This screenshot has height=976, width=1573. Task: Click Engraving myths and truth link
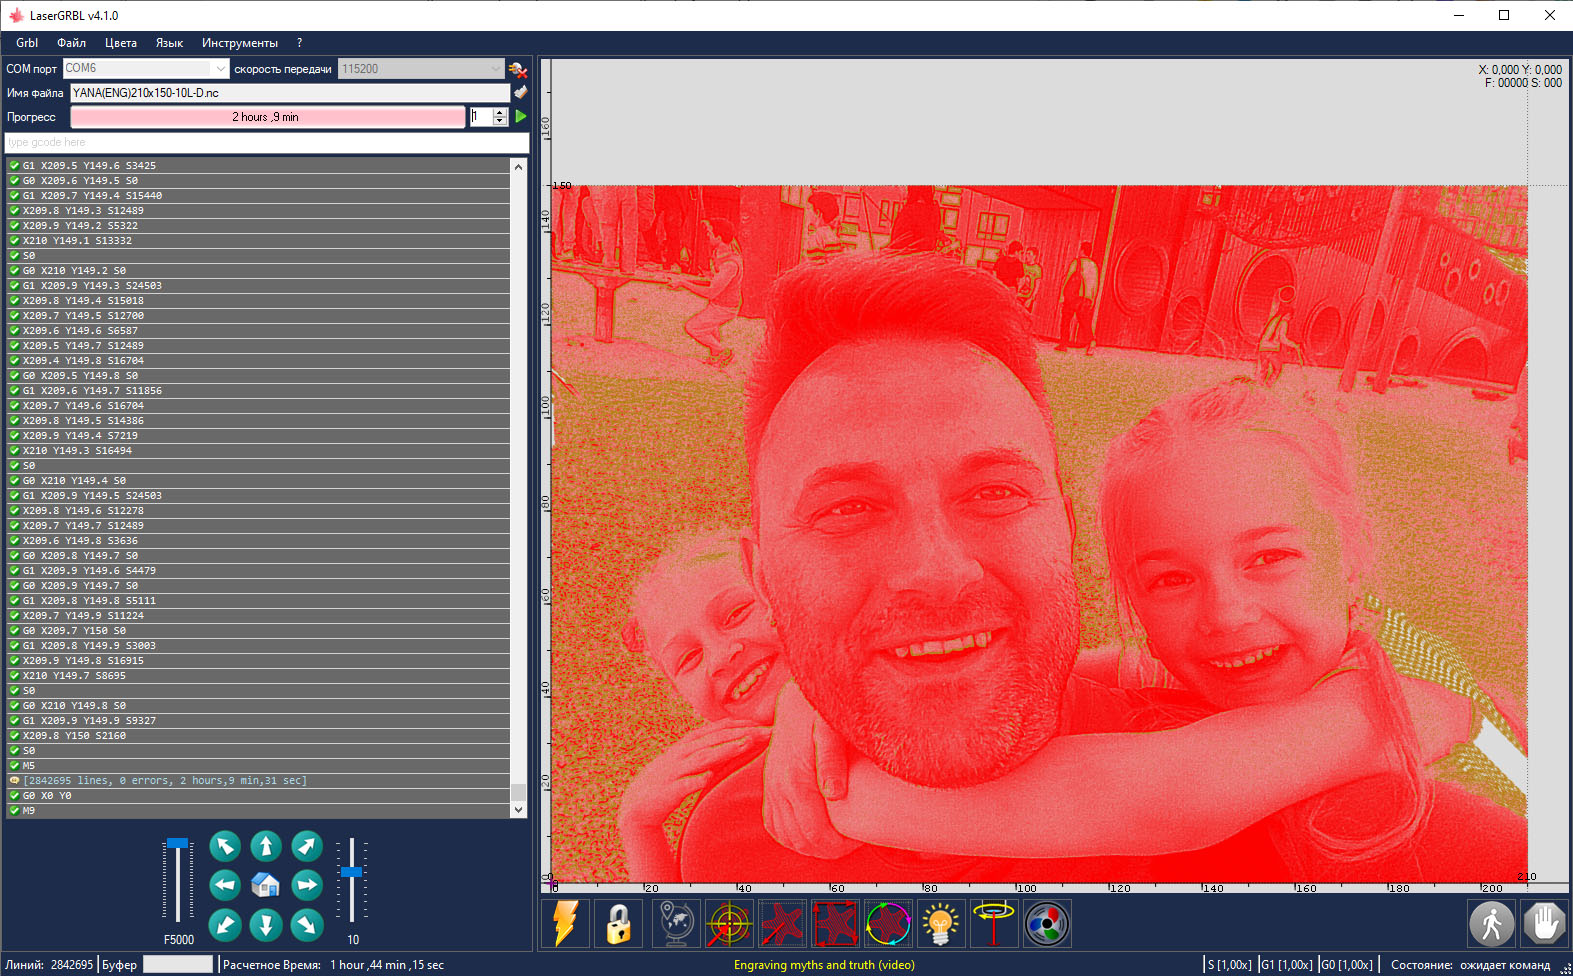(x=824, y=965)
